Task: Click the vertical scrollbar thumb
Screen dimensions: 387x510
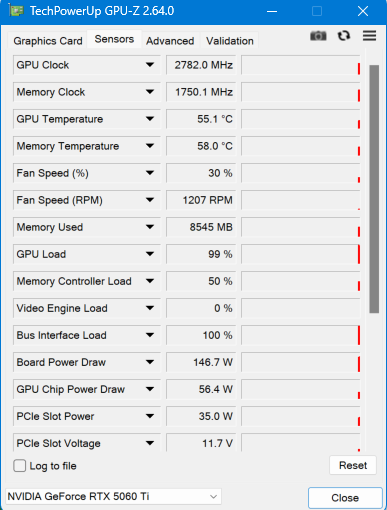Action: click(374, 189)
